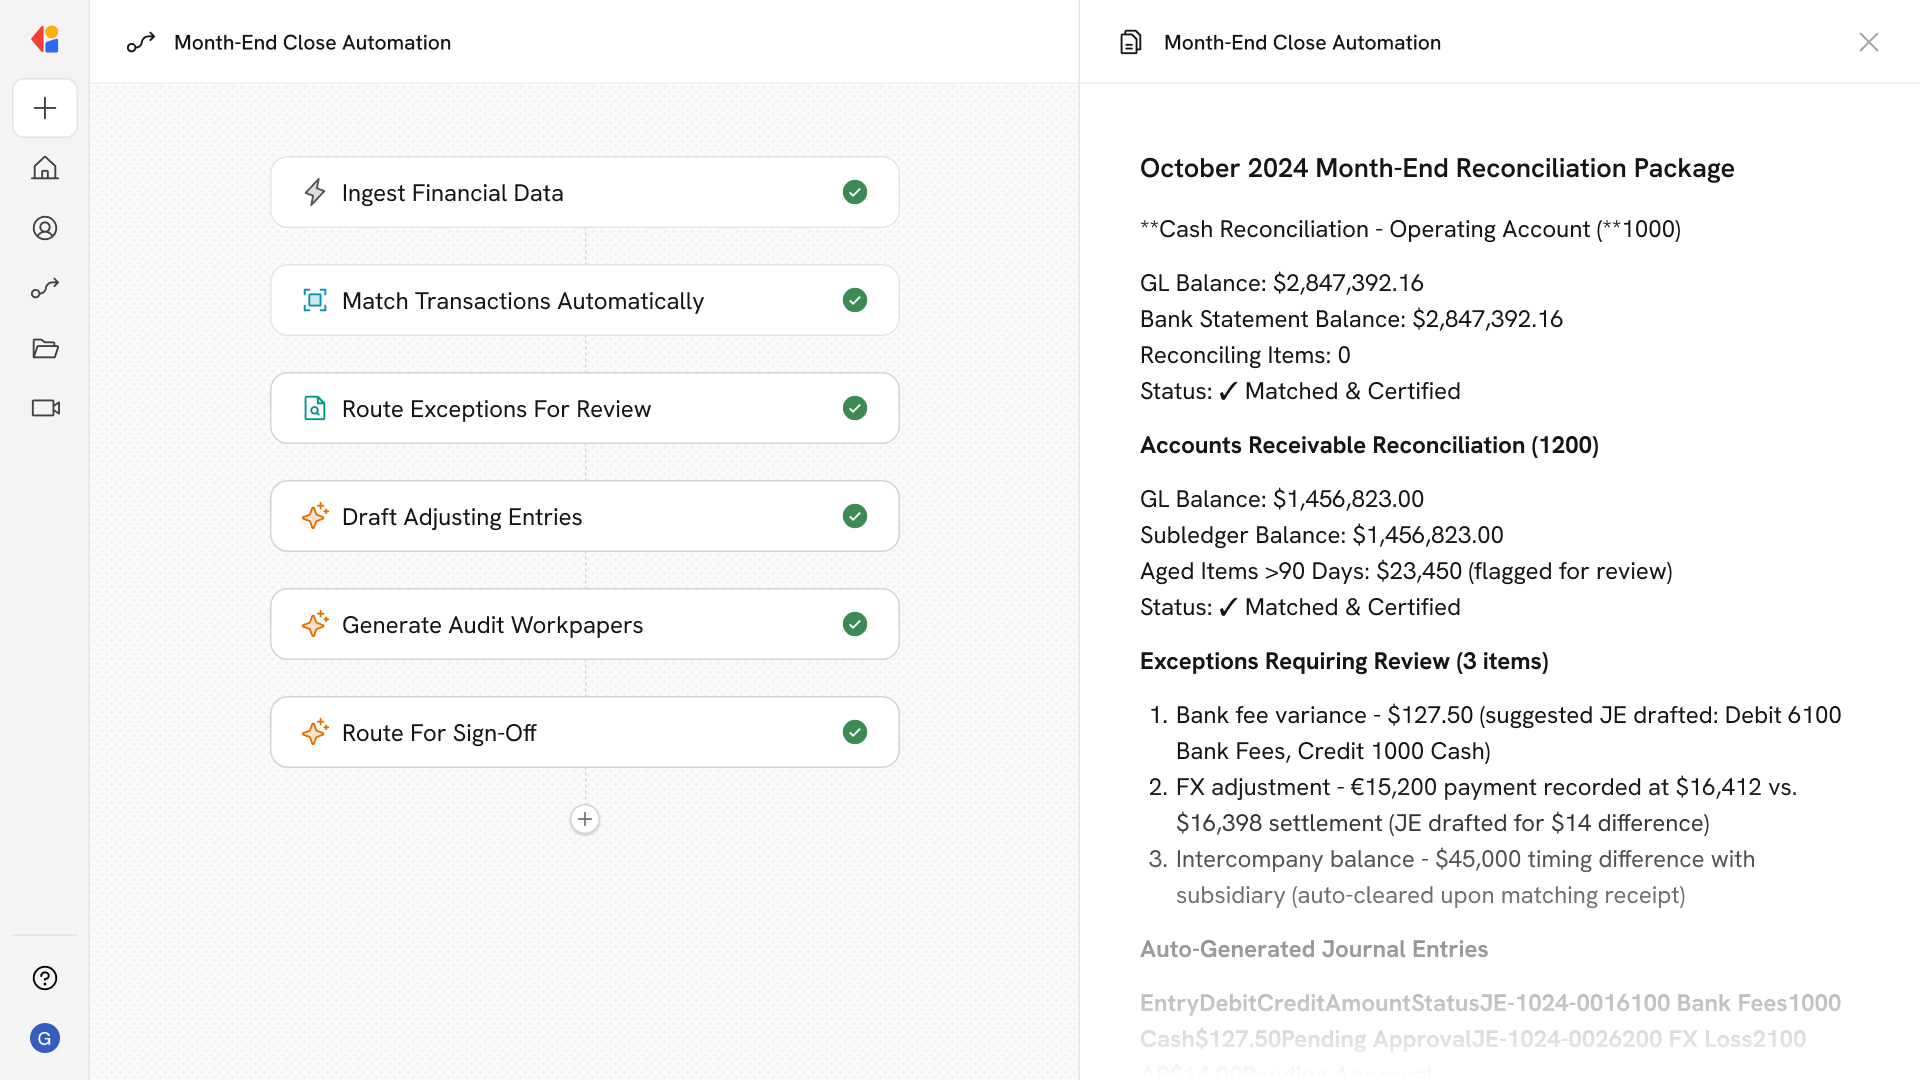Click the lightning bolt icon on Ingest Financial Data
The height and width of the screenshot is (1080, 1920).
[315, 192]
